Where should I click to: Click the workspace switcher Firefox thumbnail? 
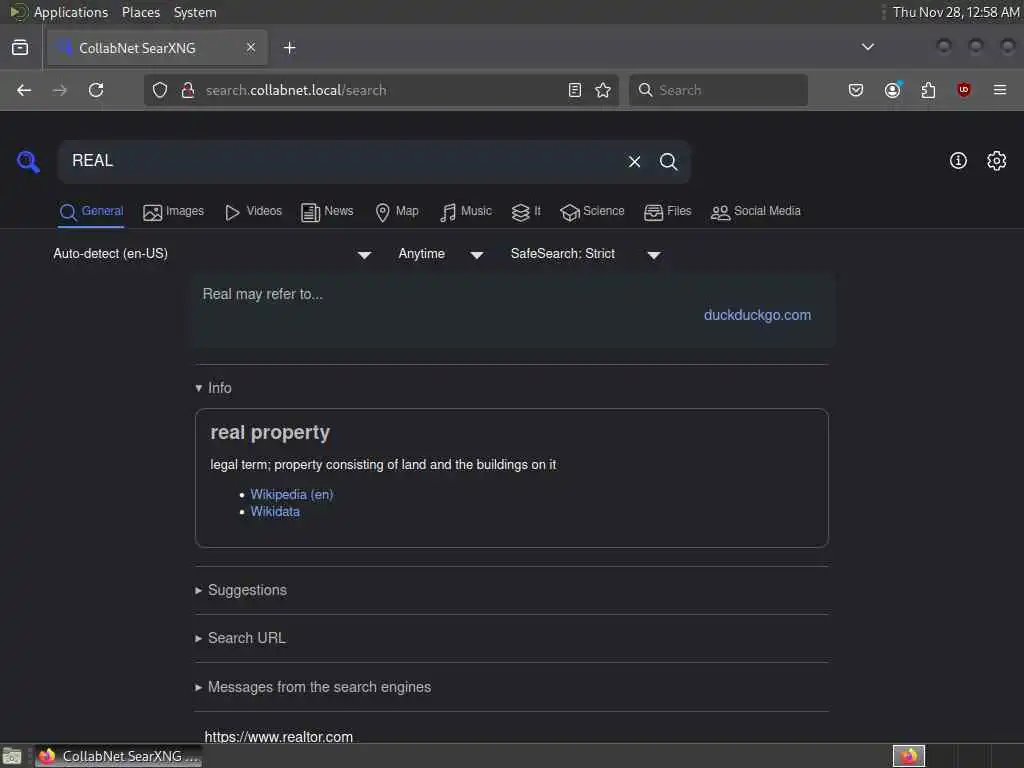pyautogui.click(x=908, y=756)
